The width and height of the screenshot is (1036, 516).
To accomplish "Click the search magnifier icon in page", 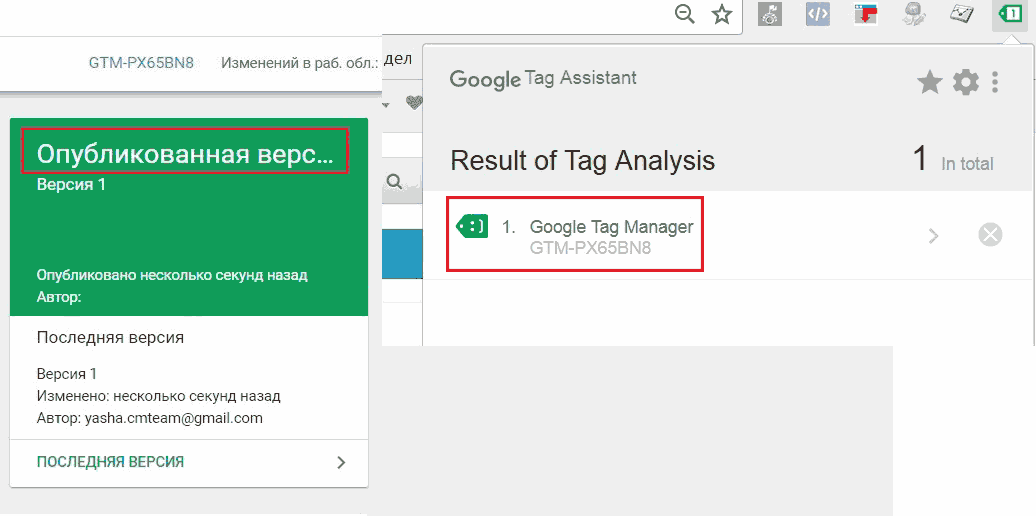I will click(394, 181).
